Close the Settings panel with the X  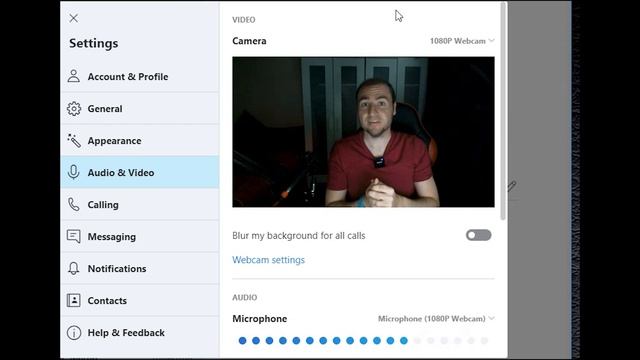pyautogui.click(x=73, y=18)
